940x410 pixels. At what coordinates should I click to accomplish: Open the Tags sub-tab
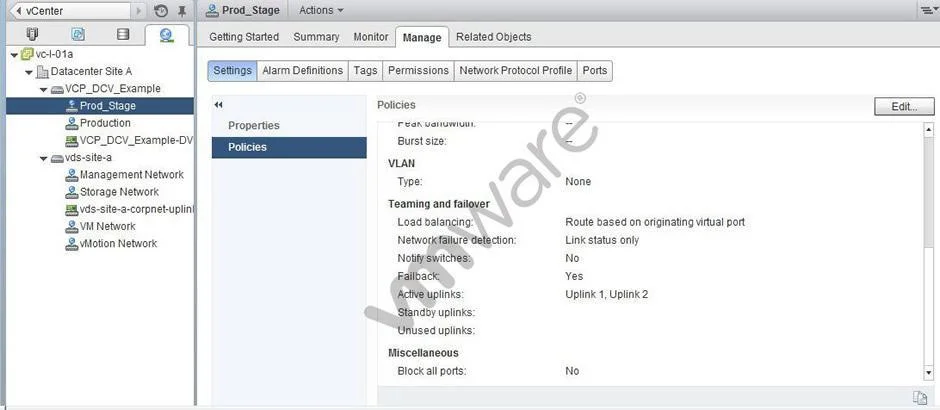coord(365,70)
